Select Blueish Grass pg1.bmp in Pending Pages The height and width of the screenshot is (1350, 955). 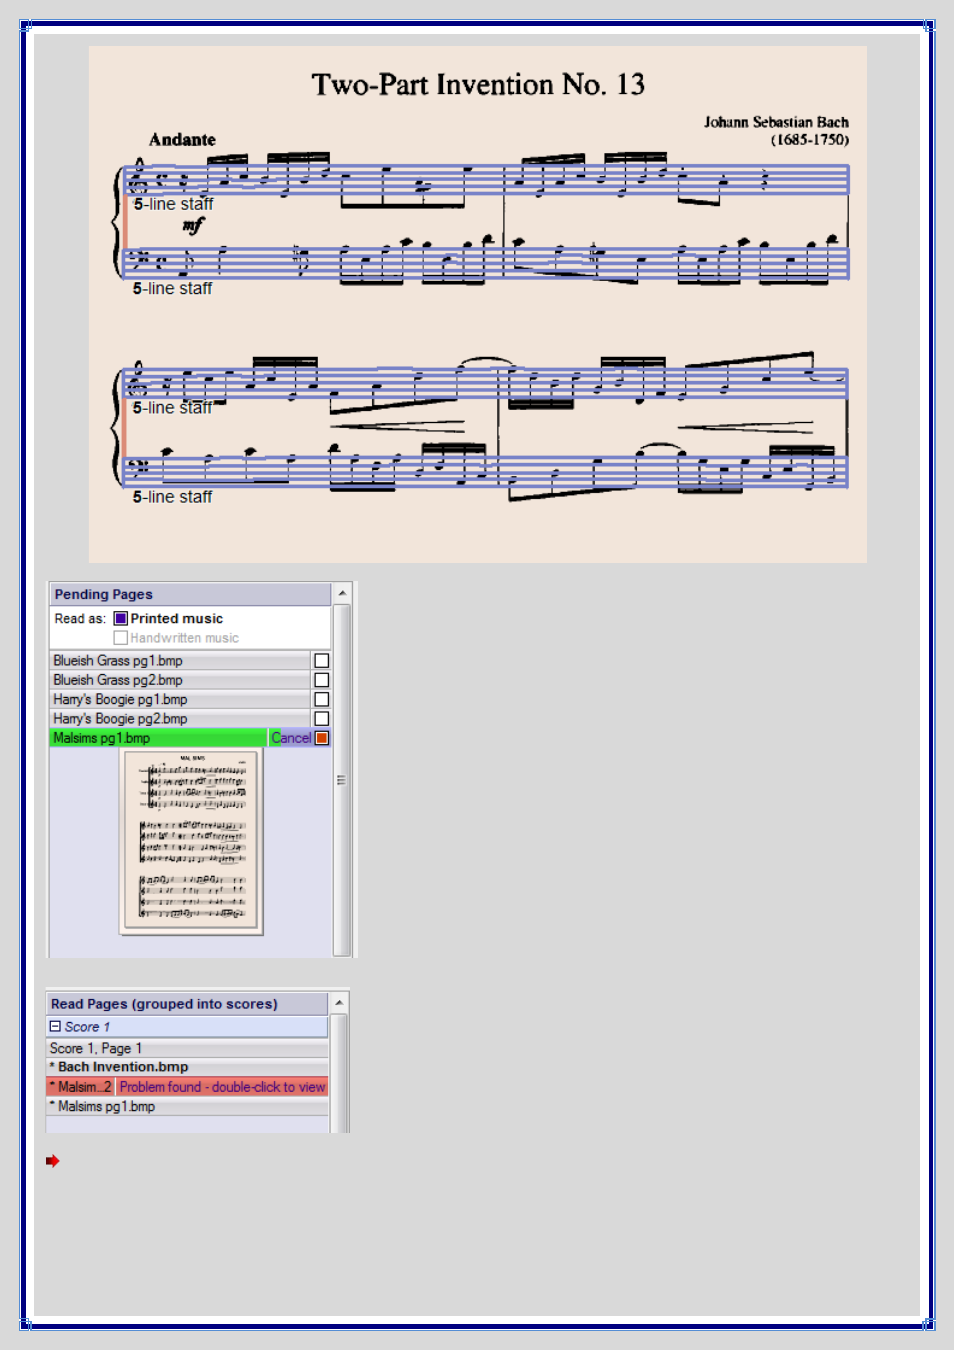pyautogui.click(x=180, y=661)
